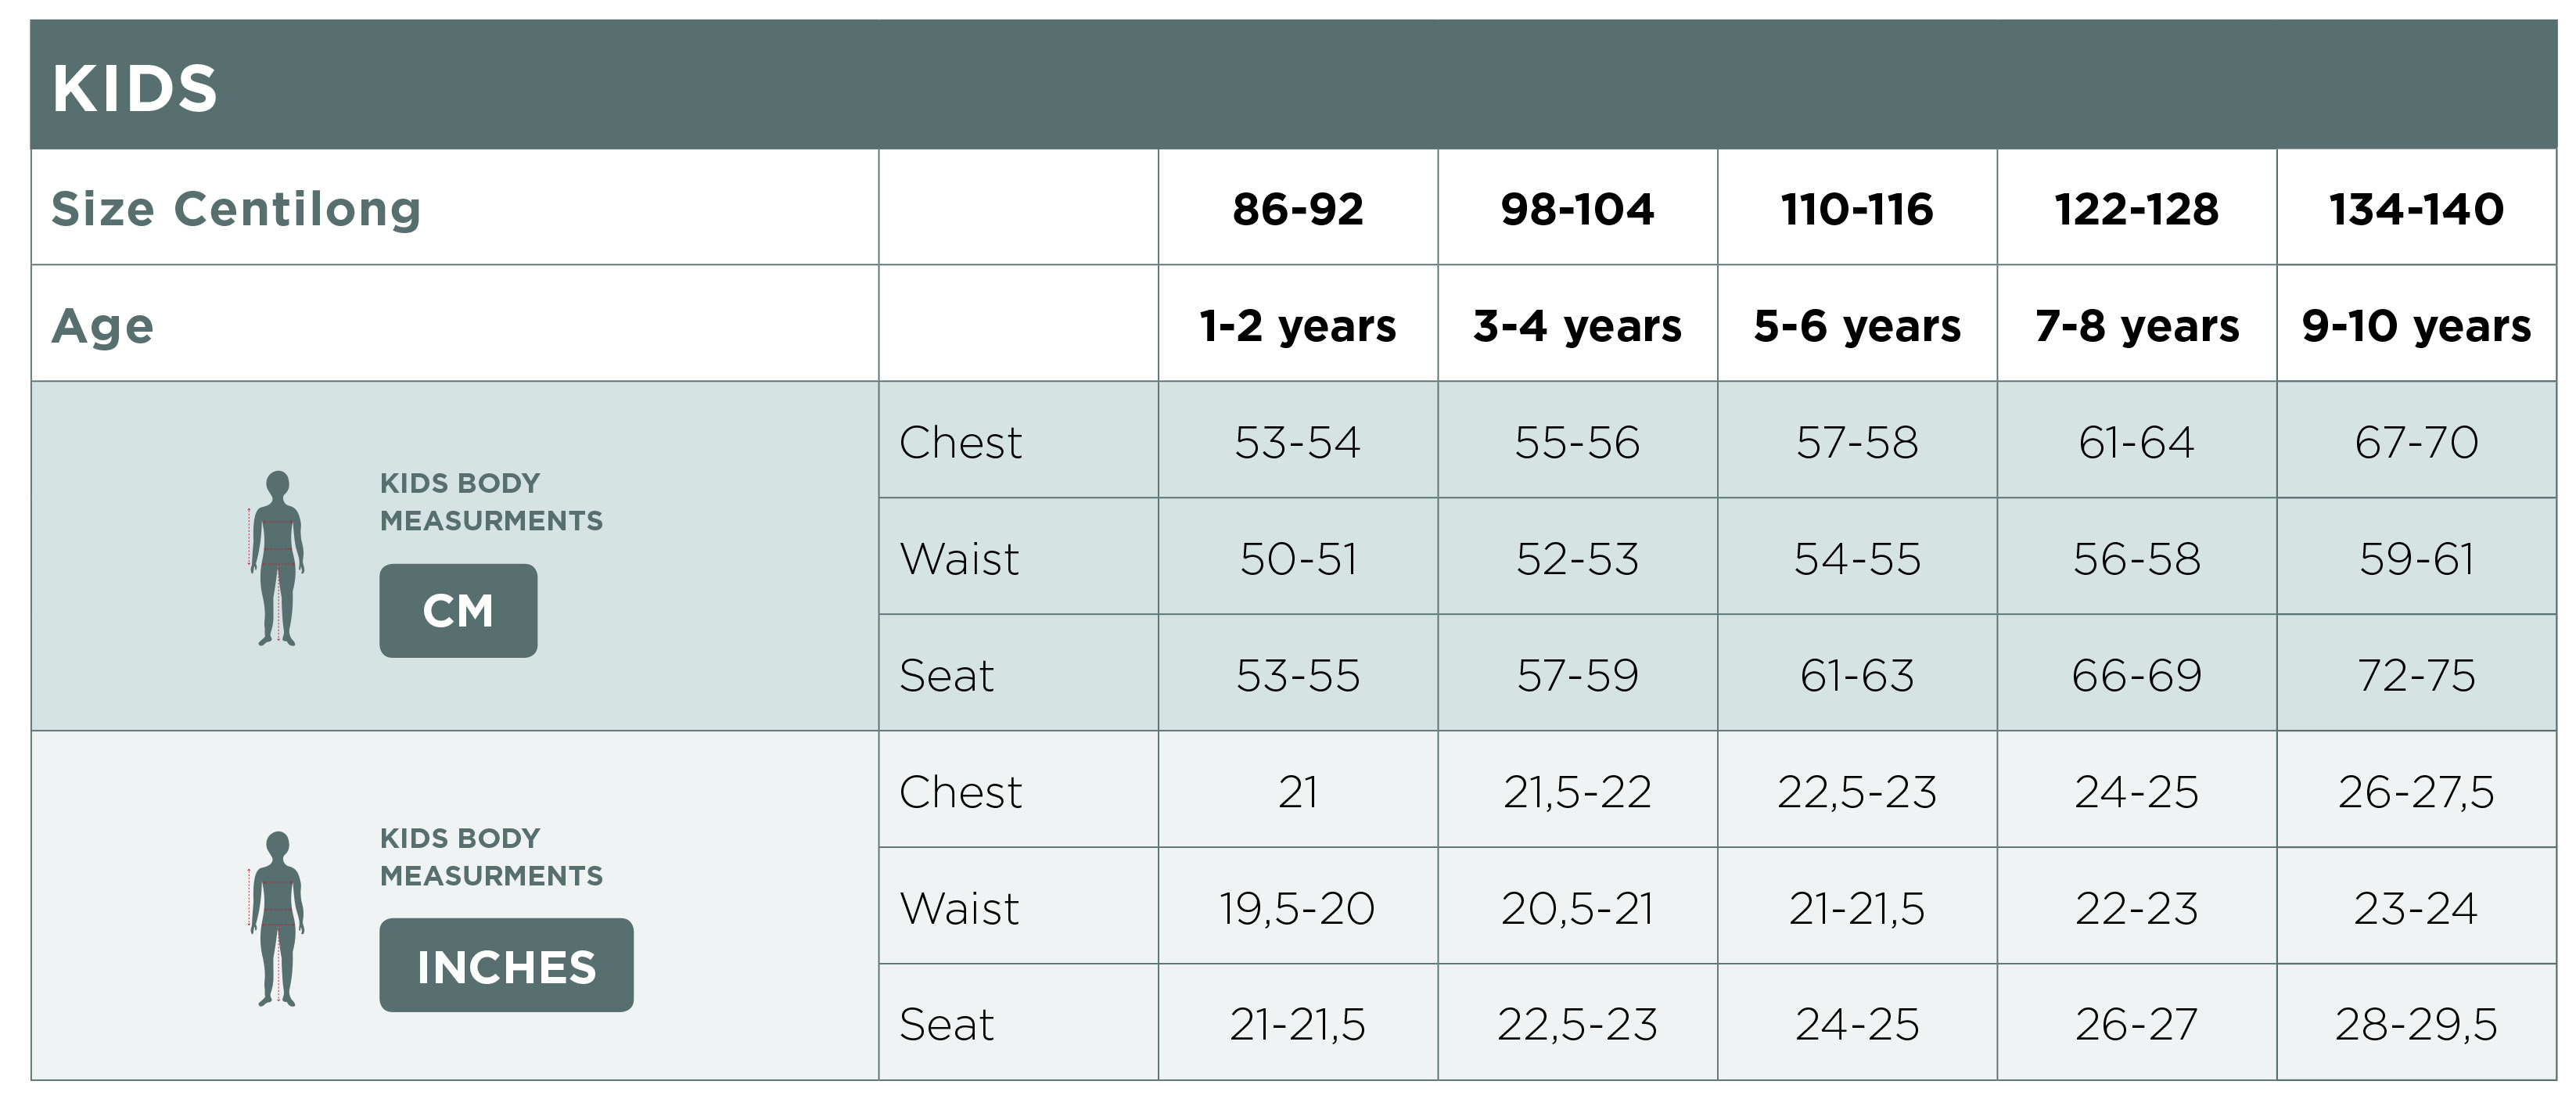Click the 28-29,5 seat measurement cell
The width and height of the screenshot is (2576, 1117).
pos(2416,1024)
